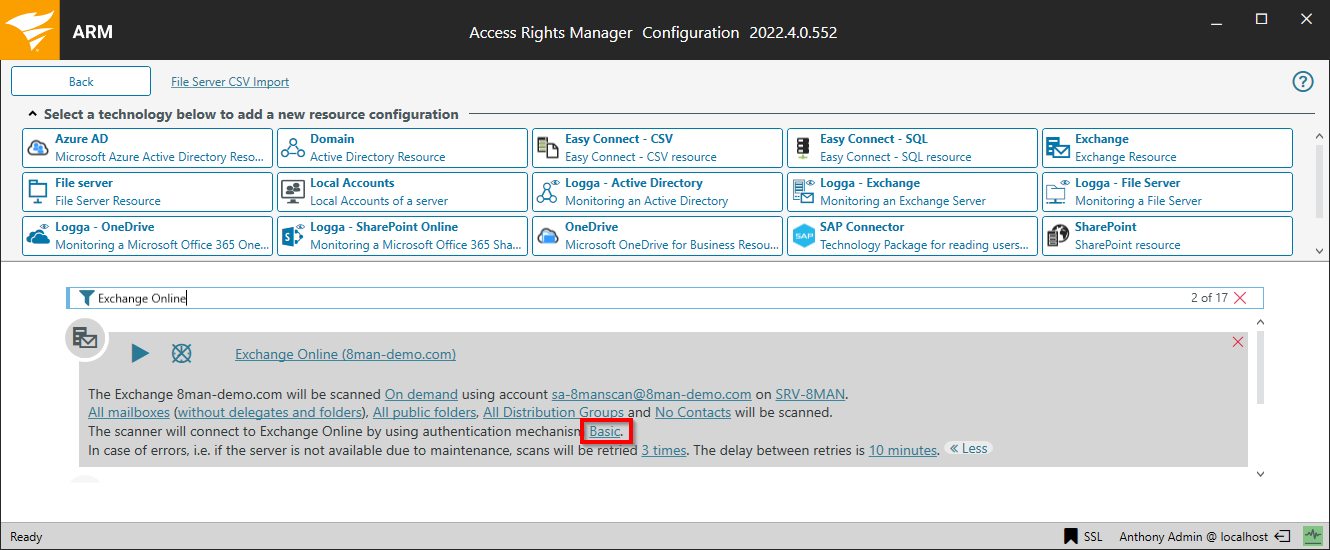This screenshot has width=1330, height=550.
Task: Click the SSL bookmark icon in status bar
Action: (1071, 537)
